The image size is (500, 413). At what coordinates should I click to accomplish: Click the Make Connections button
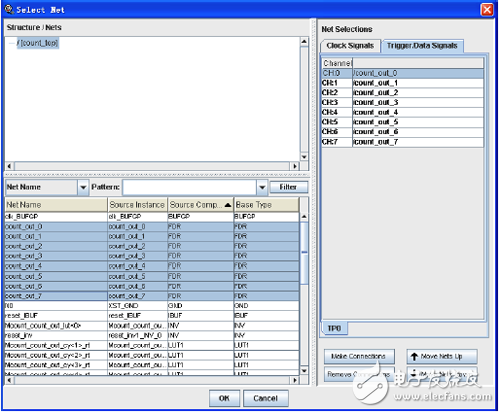359,357
